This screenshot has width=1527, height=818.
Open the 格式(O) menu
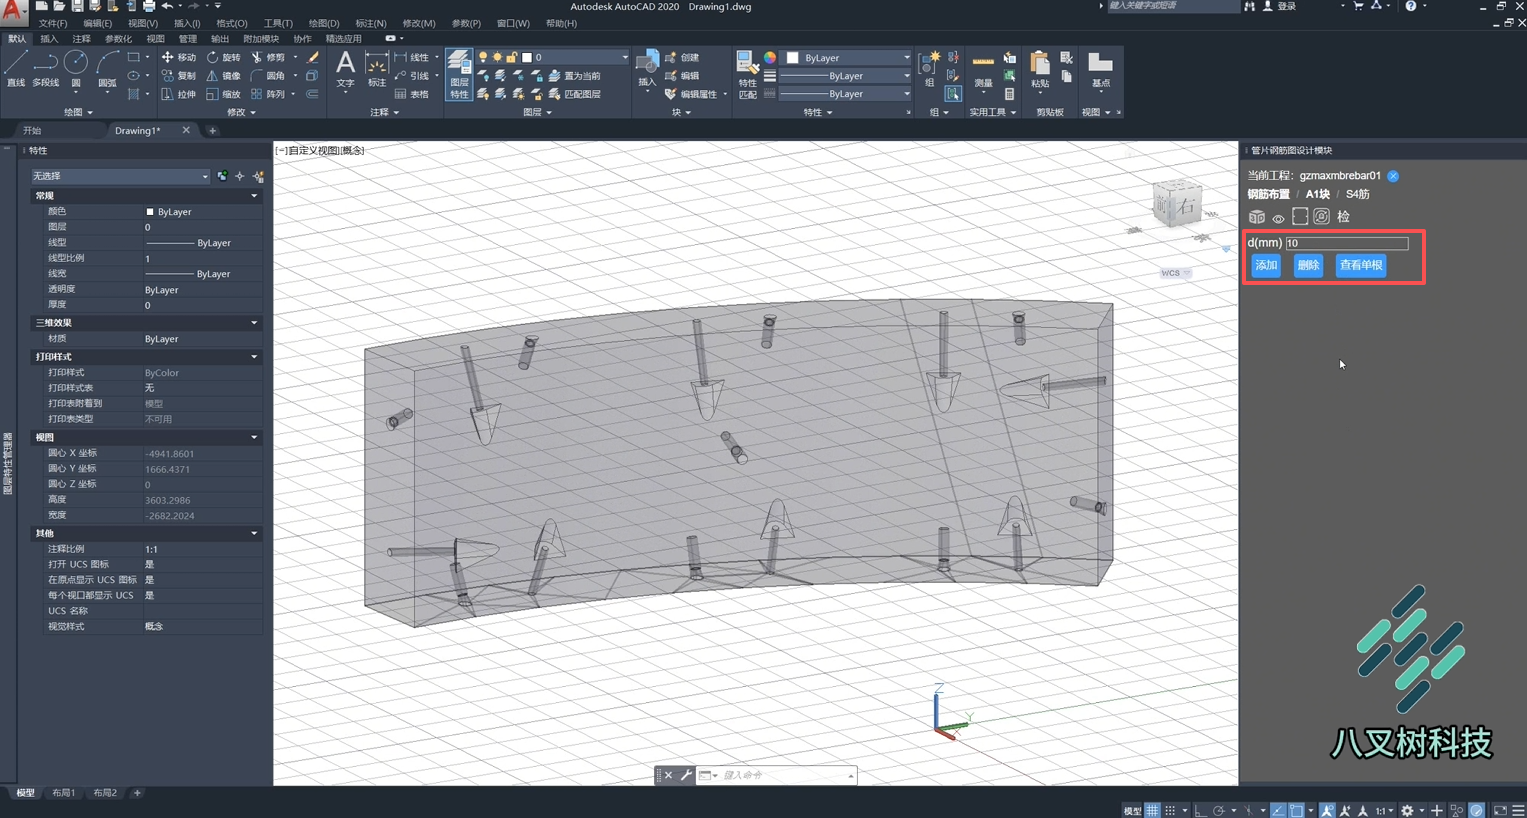[231, 23]
